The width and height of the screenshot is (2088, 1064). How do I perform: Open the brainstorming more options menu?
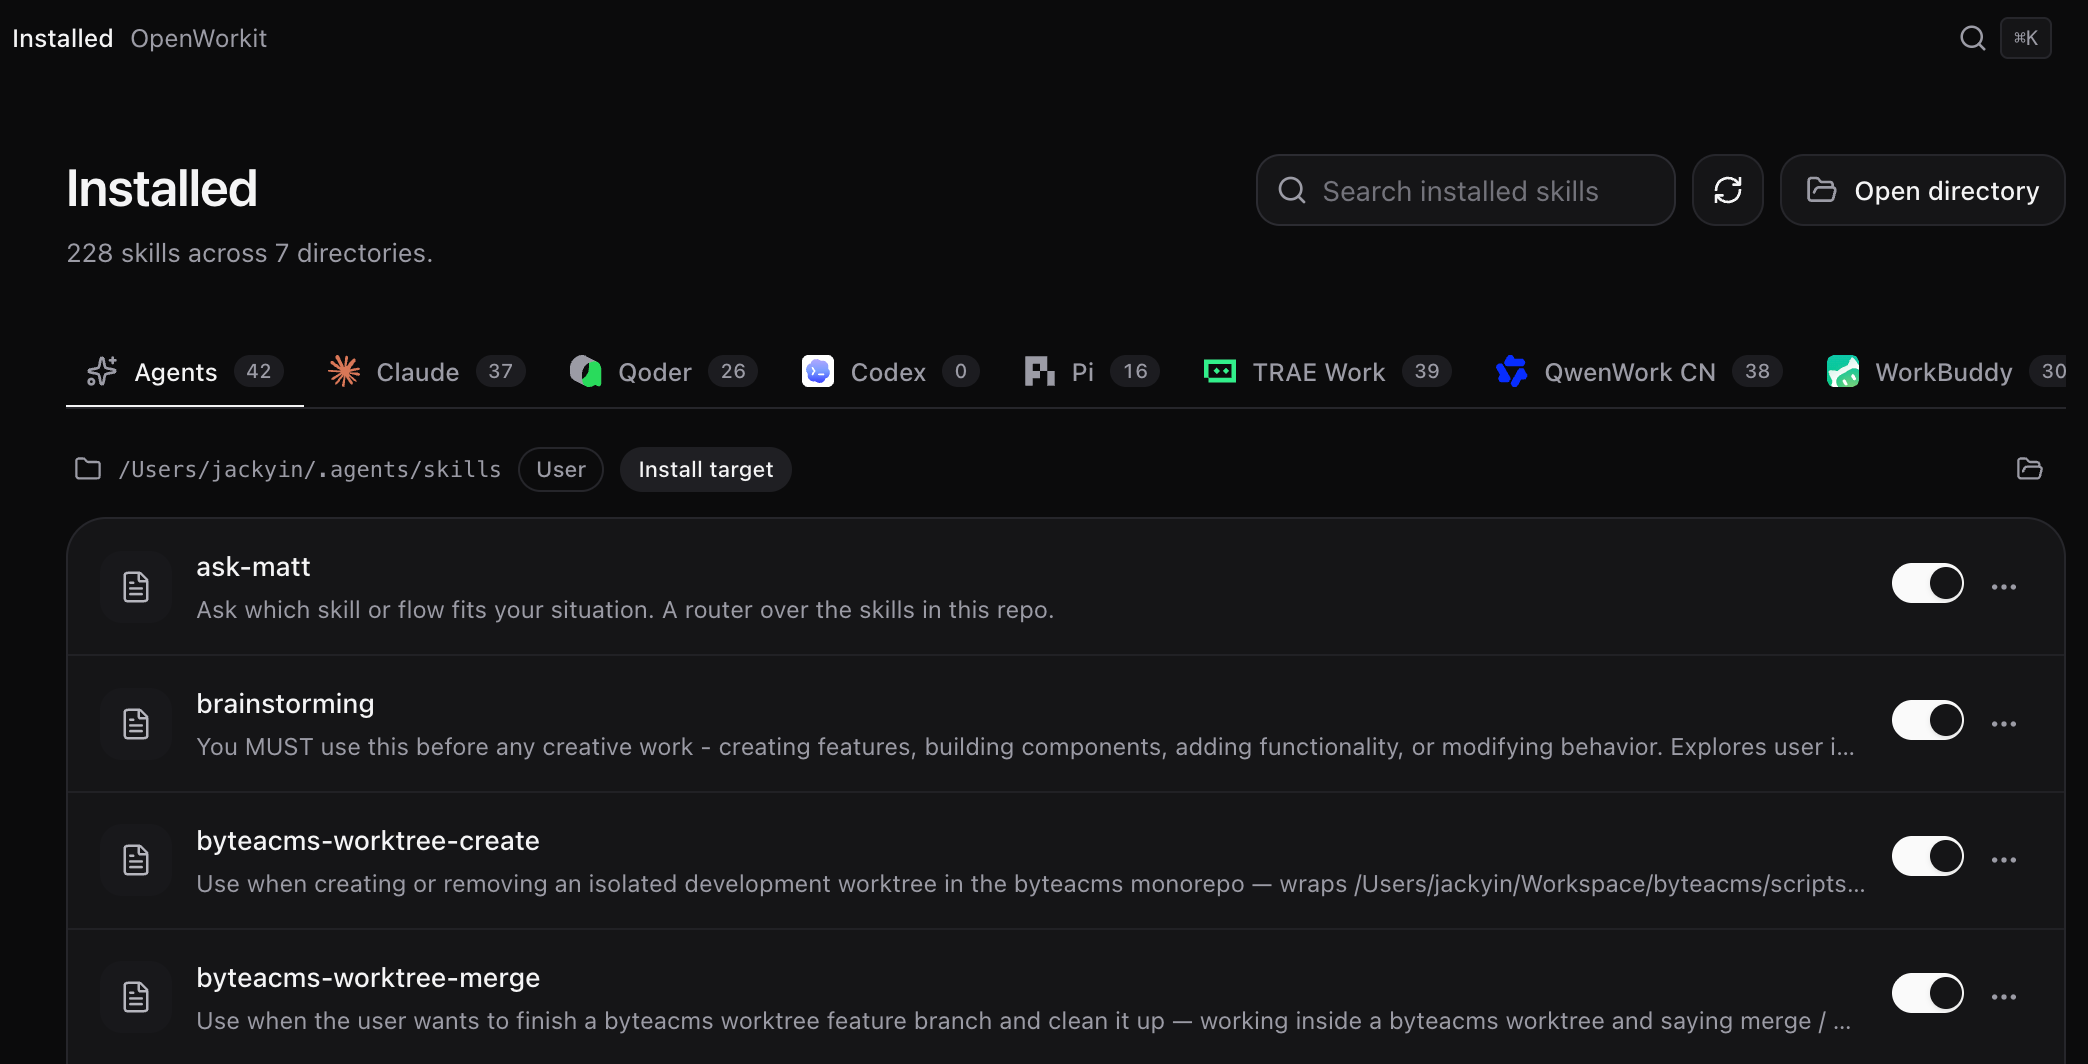tap(2003, 724)
